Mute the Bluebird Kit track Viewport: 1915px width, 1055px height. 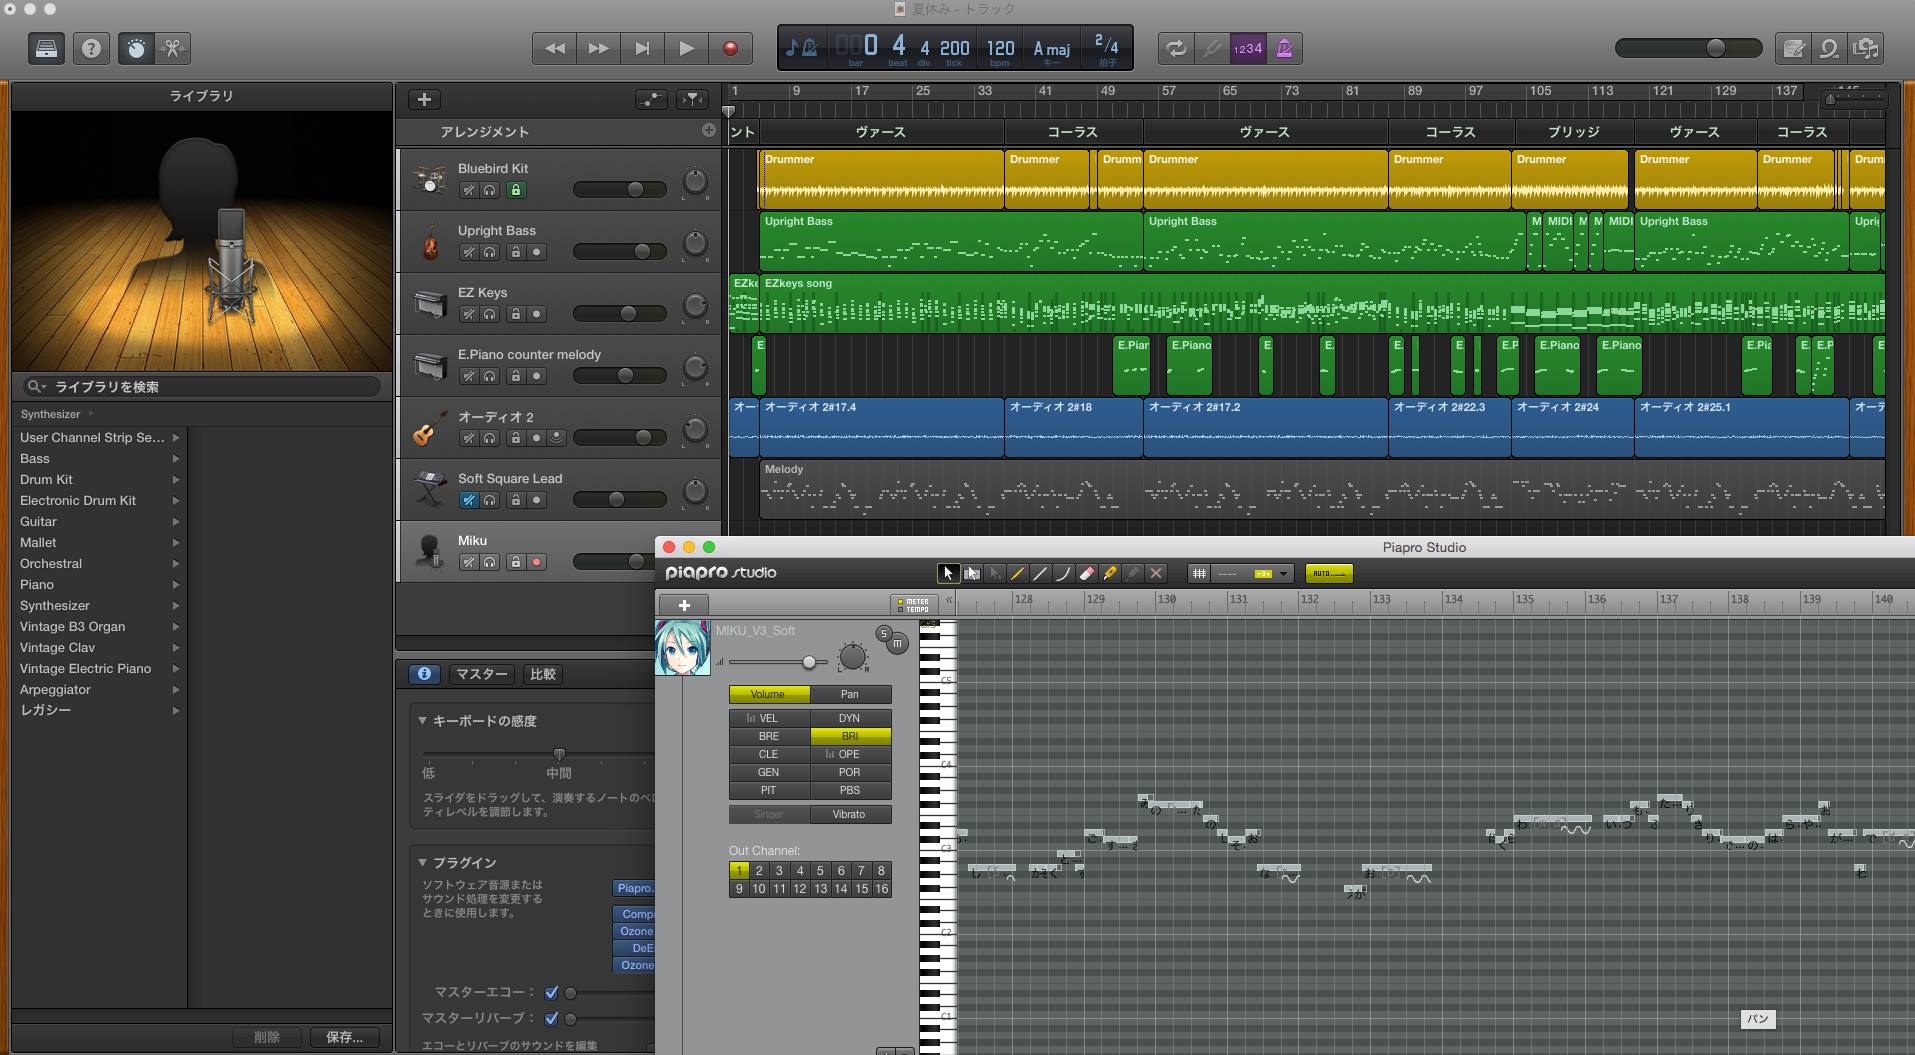[x=468, y=190]
